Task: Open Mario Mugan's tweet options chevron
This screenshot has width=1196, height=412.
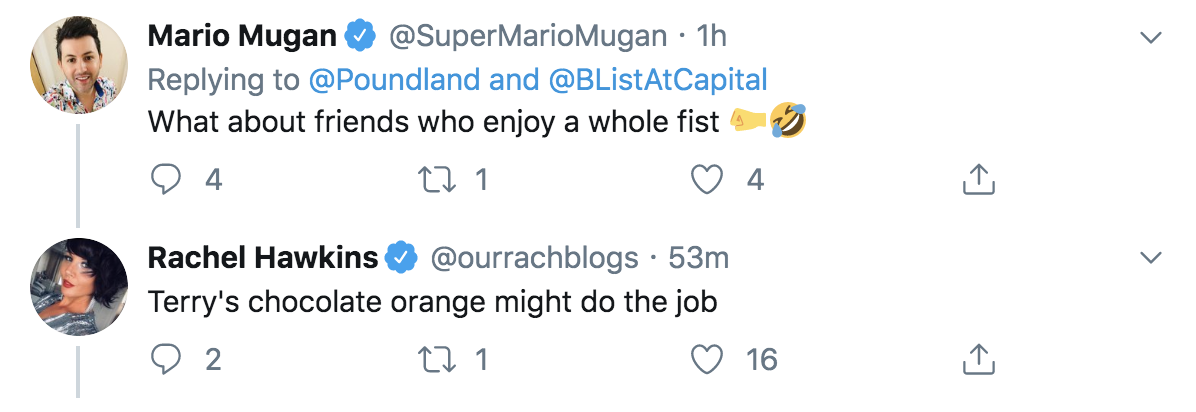Action: tap(1151, 38)
